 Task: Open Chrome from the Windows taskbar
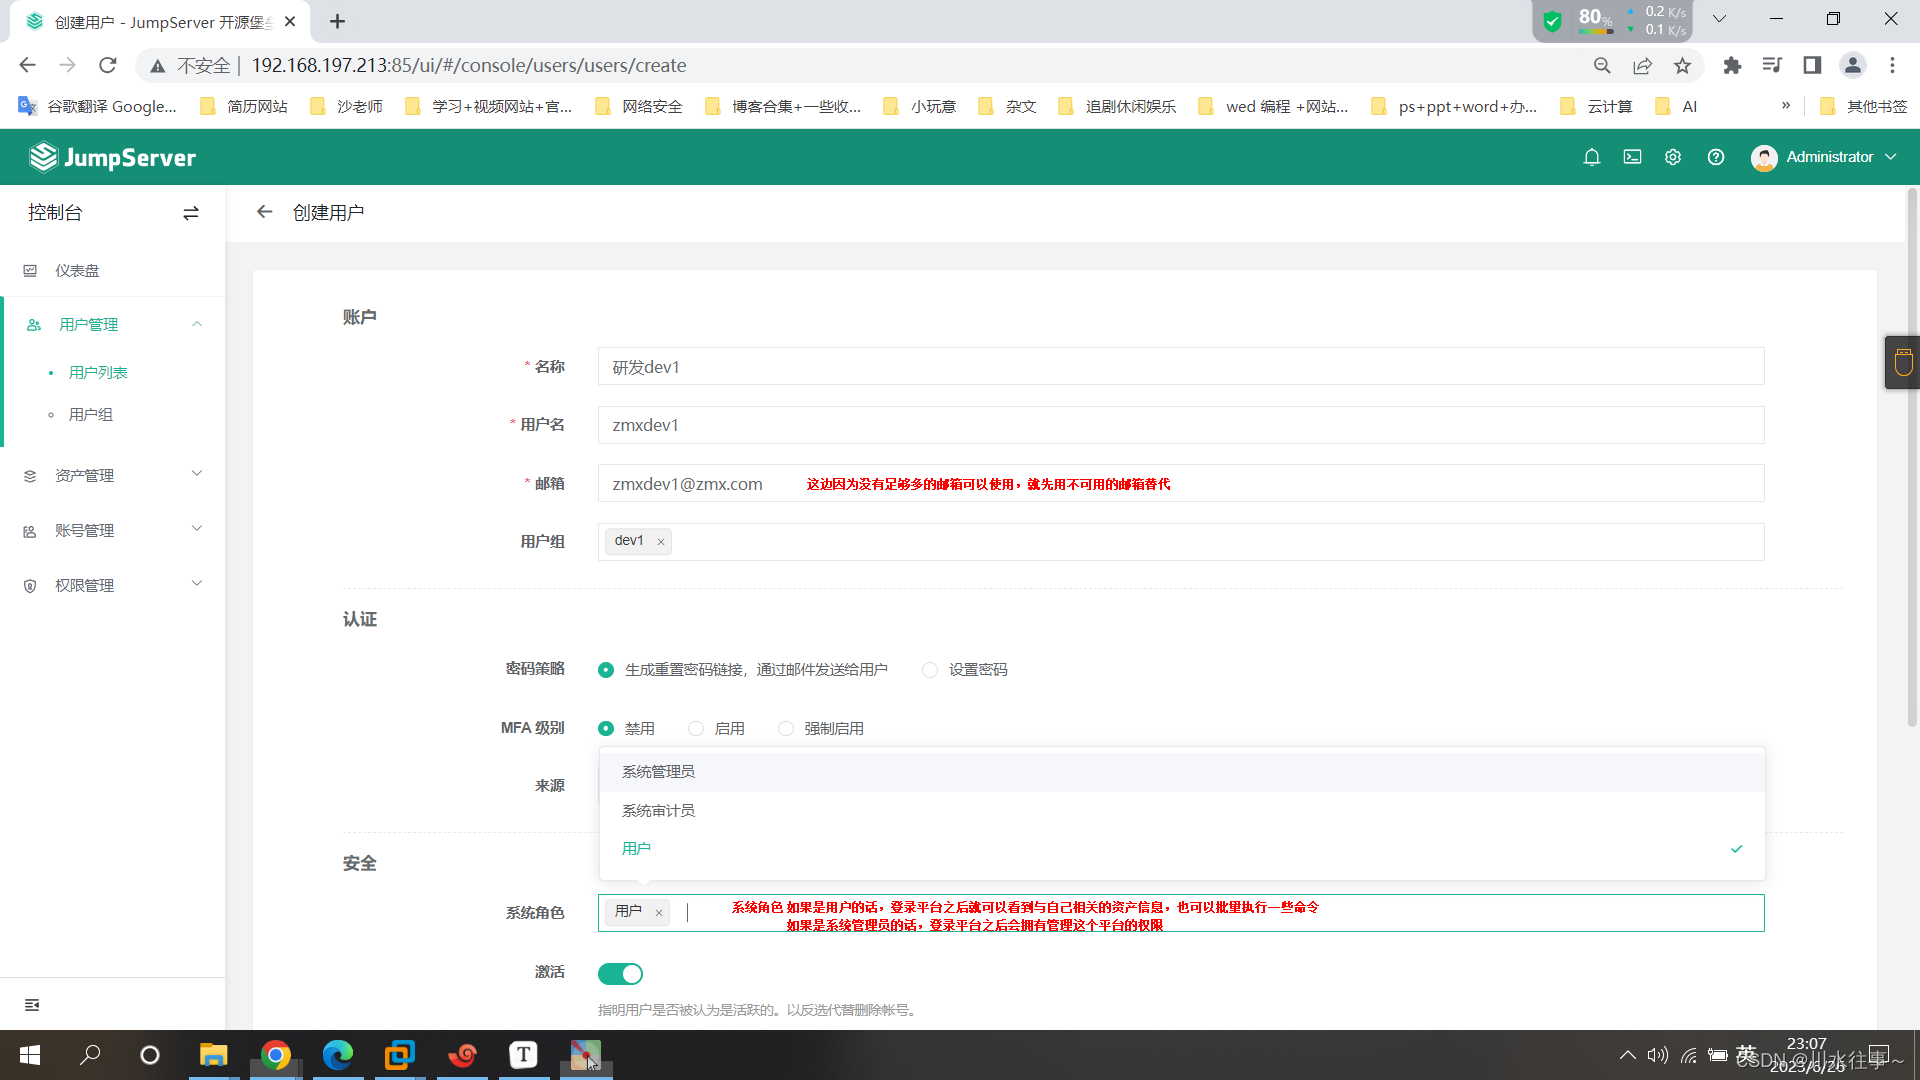coord(276,1056)
